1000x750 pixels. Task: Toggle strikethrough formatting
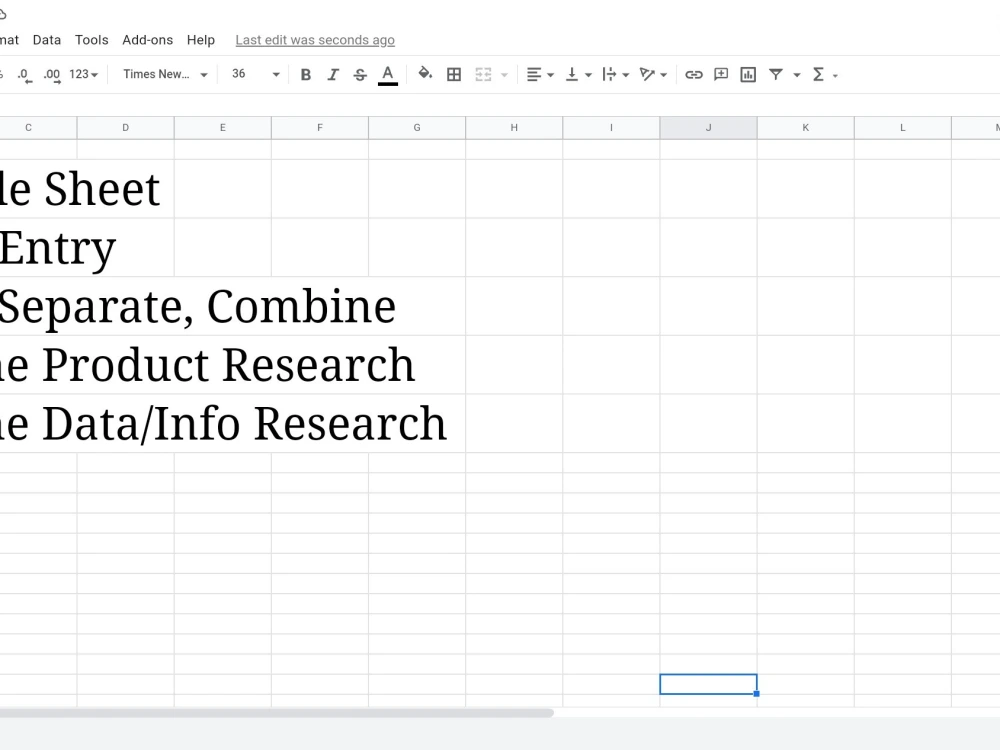pos(360,75)
